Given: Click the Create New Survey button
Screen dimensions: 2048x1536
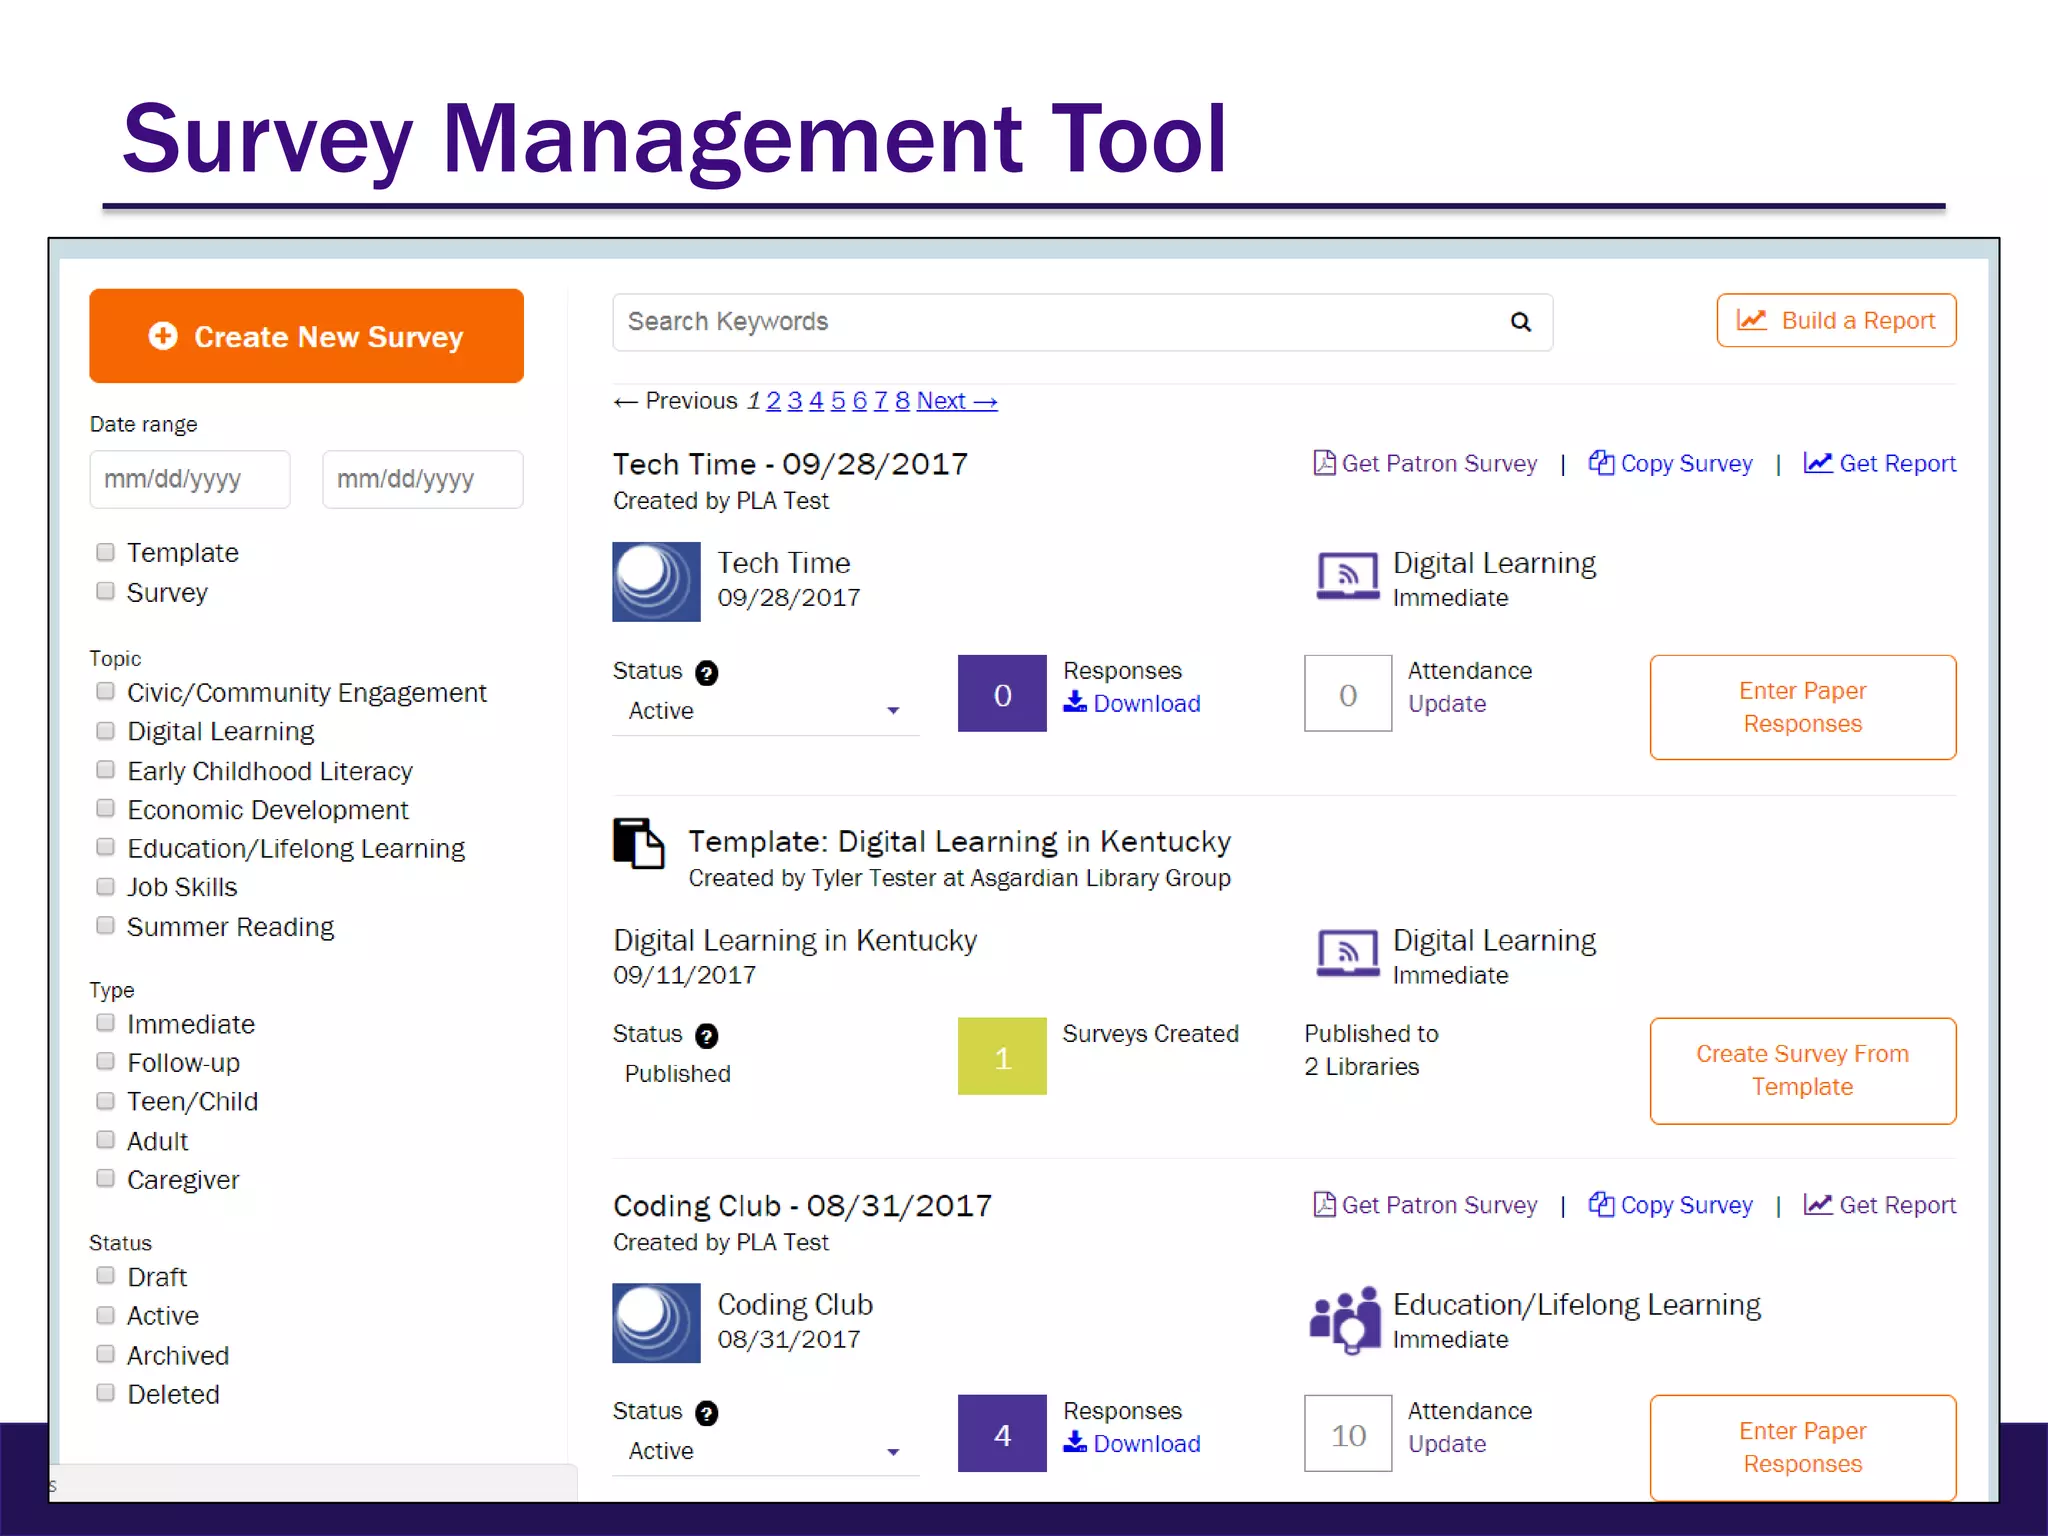Looking at the screenshot, I should pyautogui.click(x=306, y=336).
